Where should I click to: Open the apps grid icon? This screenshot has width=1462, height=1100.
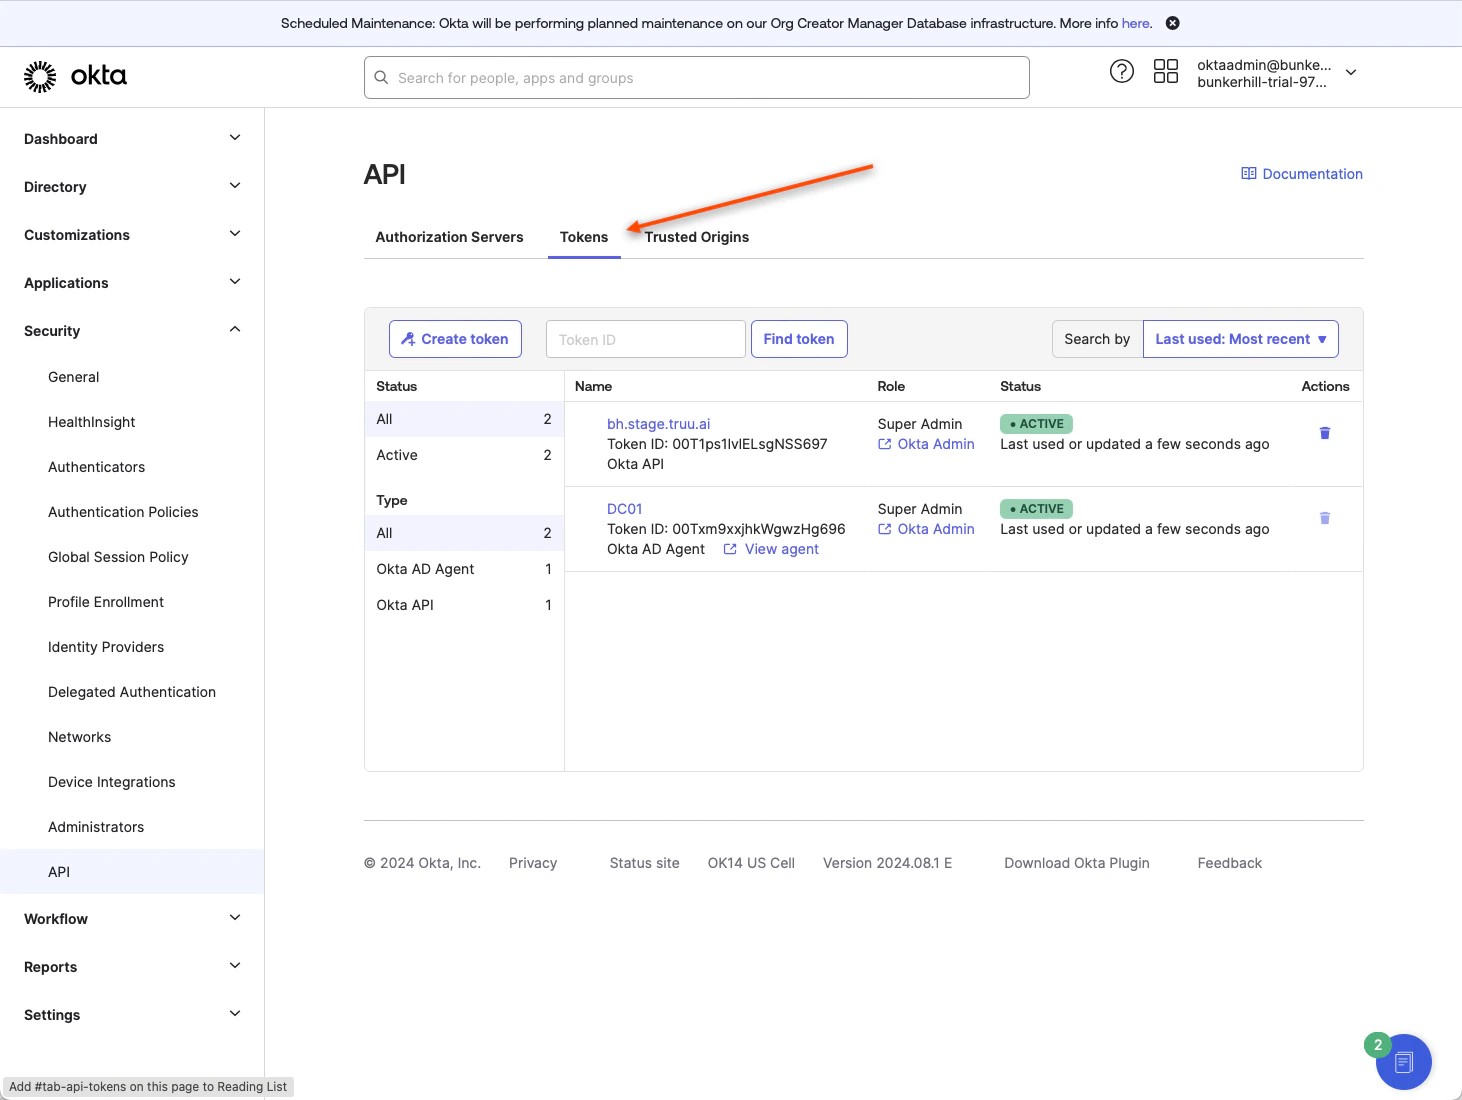[x=1166, y=71]
